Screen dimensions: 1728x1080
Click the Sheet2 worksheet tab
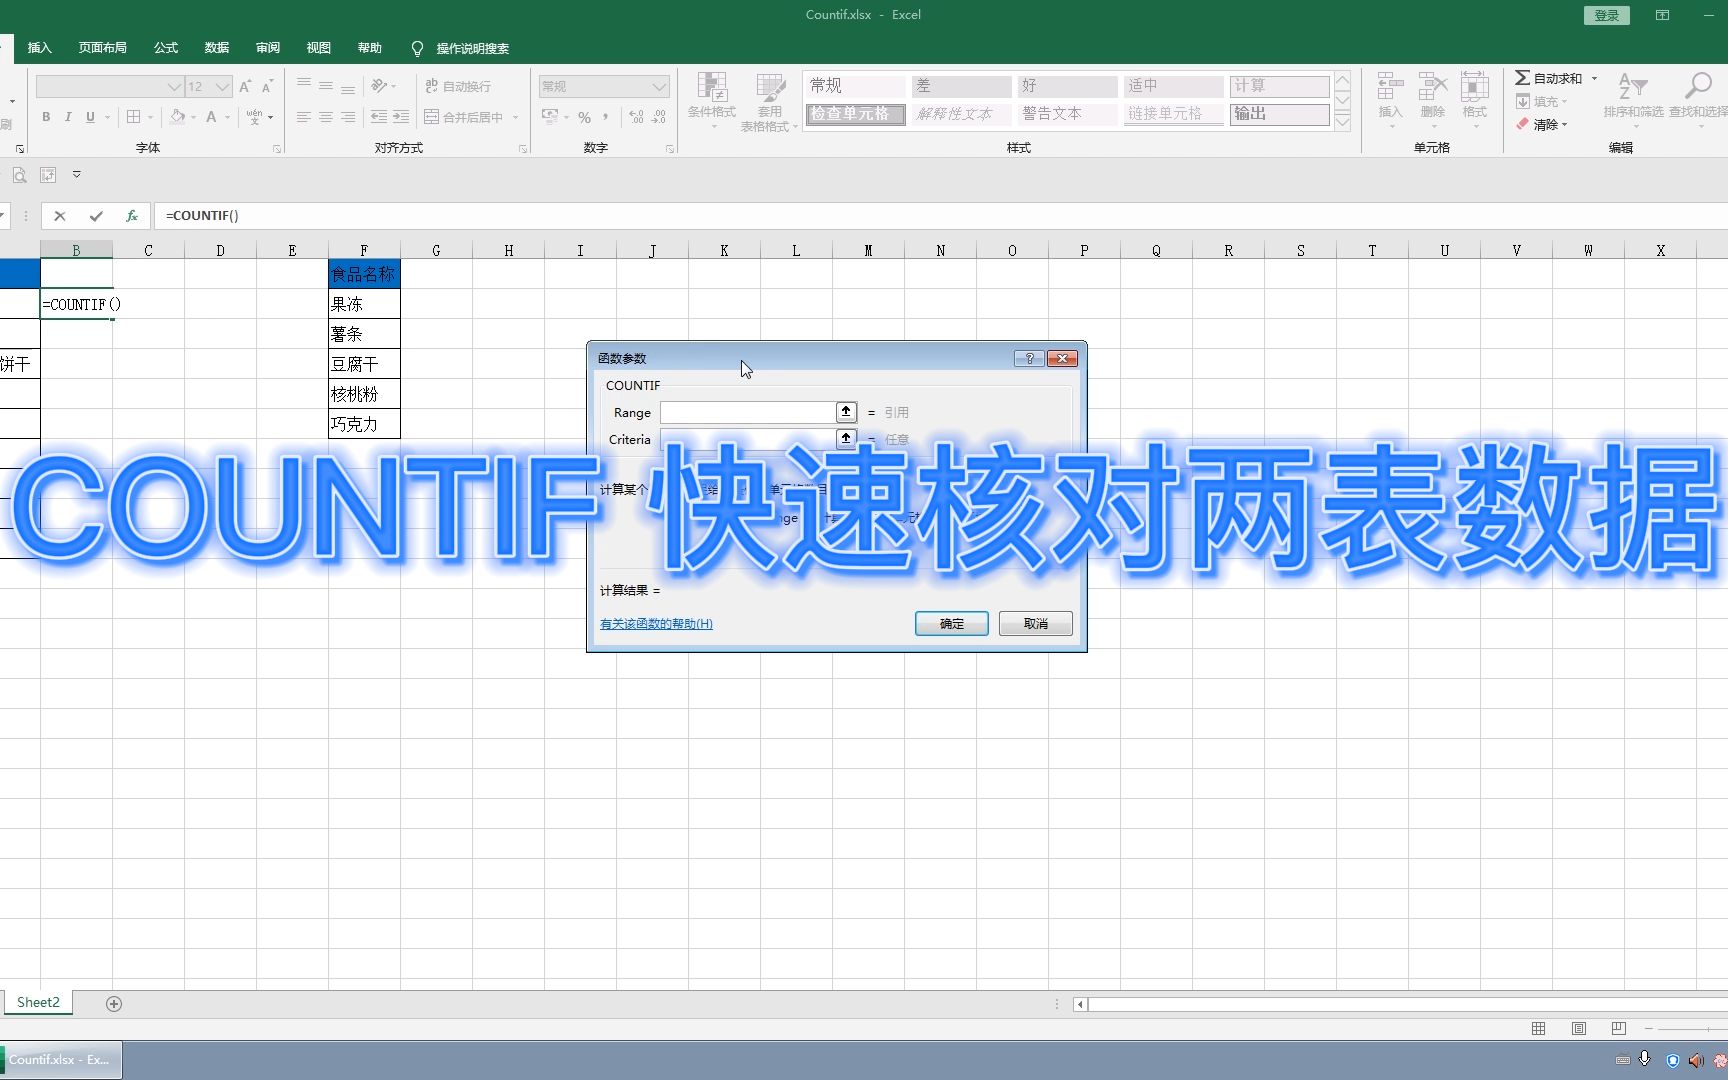click(38, 1002)
